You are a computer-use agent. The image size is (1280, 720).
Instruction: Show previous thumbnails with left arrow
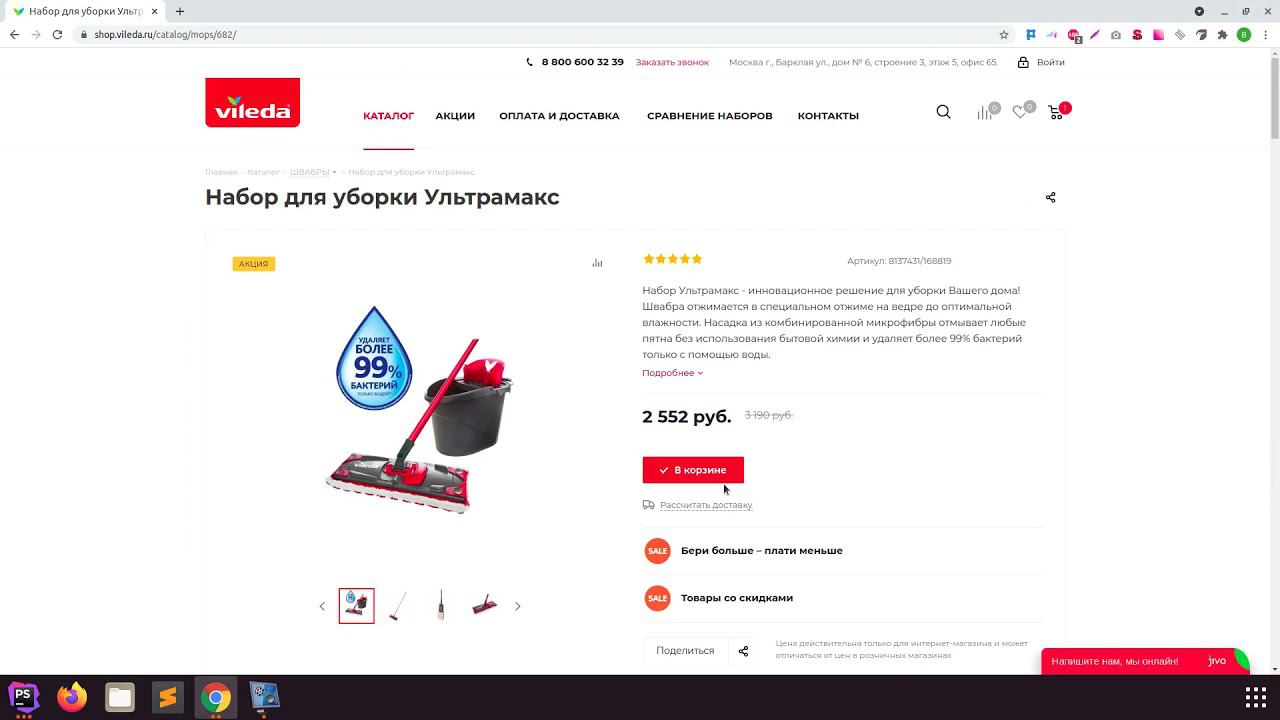pos(322,606)
